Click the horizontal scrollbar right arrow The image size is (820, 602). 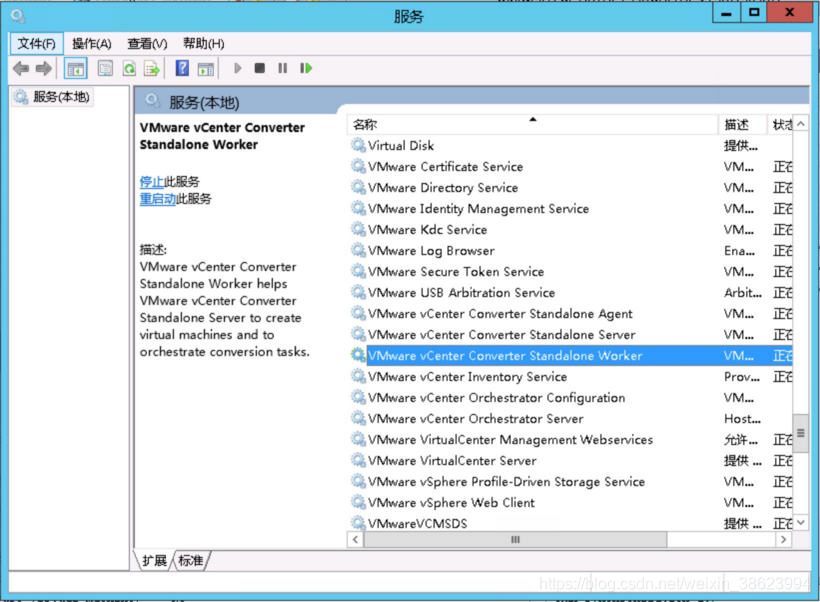(x=783, y=539)
